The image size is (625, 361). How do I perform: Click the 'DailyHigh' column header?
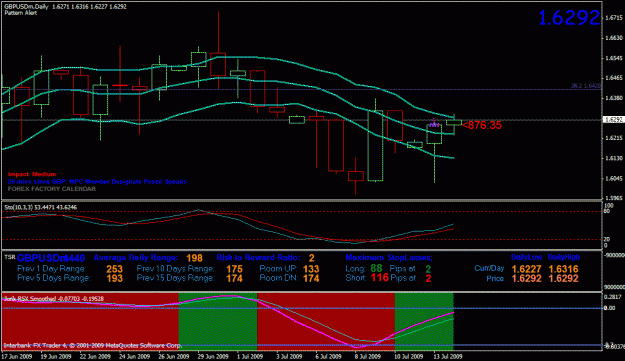coord(564,257)
